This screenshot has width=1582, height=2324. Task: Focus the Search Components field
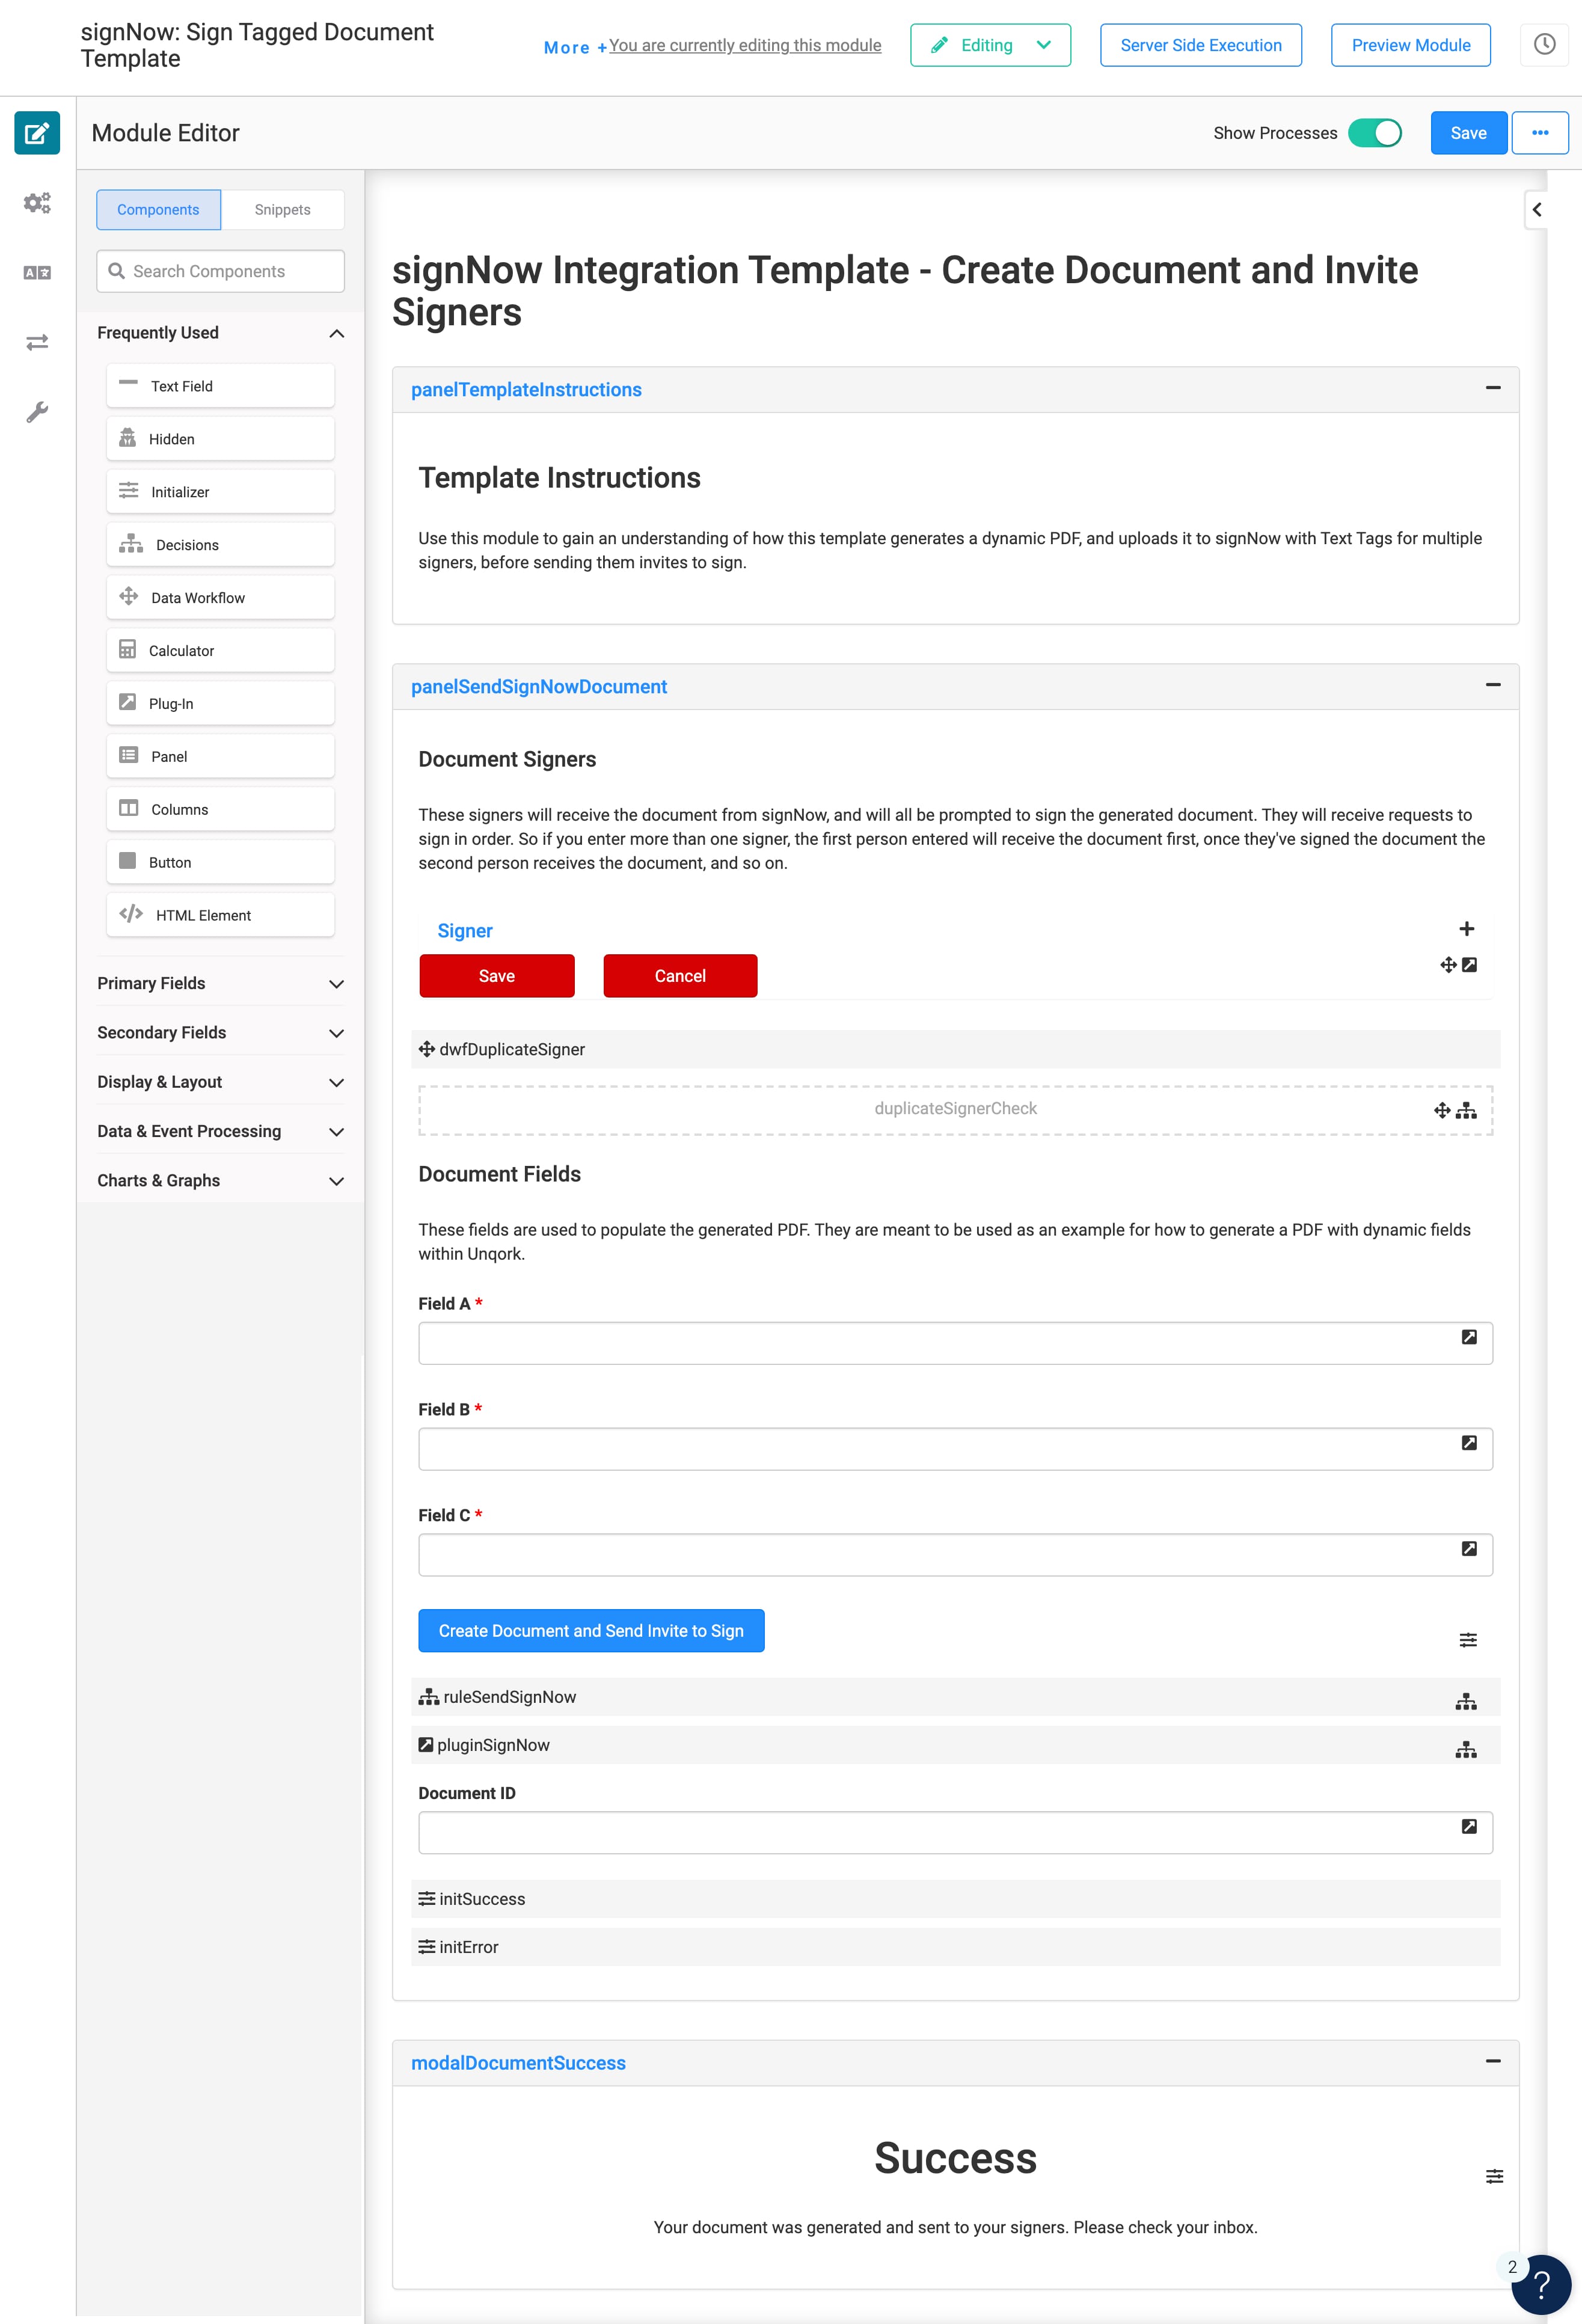tap(220, 271)
